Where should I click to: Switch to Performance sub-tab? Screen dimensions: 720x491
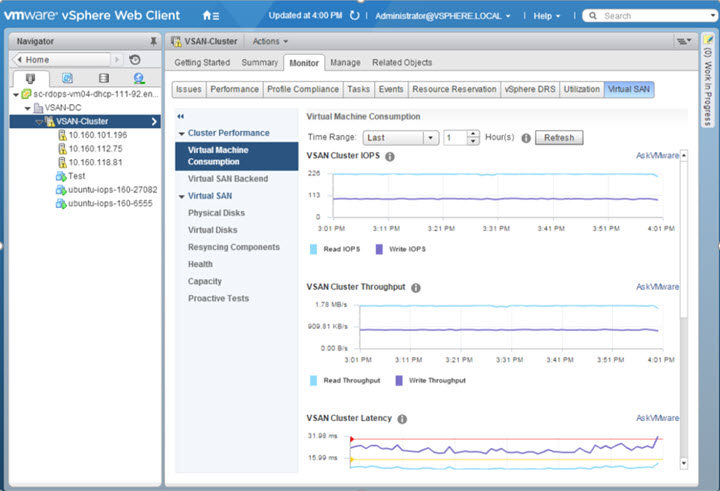pos(235,89)
